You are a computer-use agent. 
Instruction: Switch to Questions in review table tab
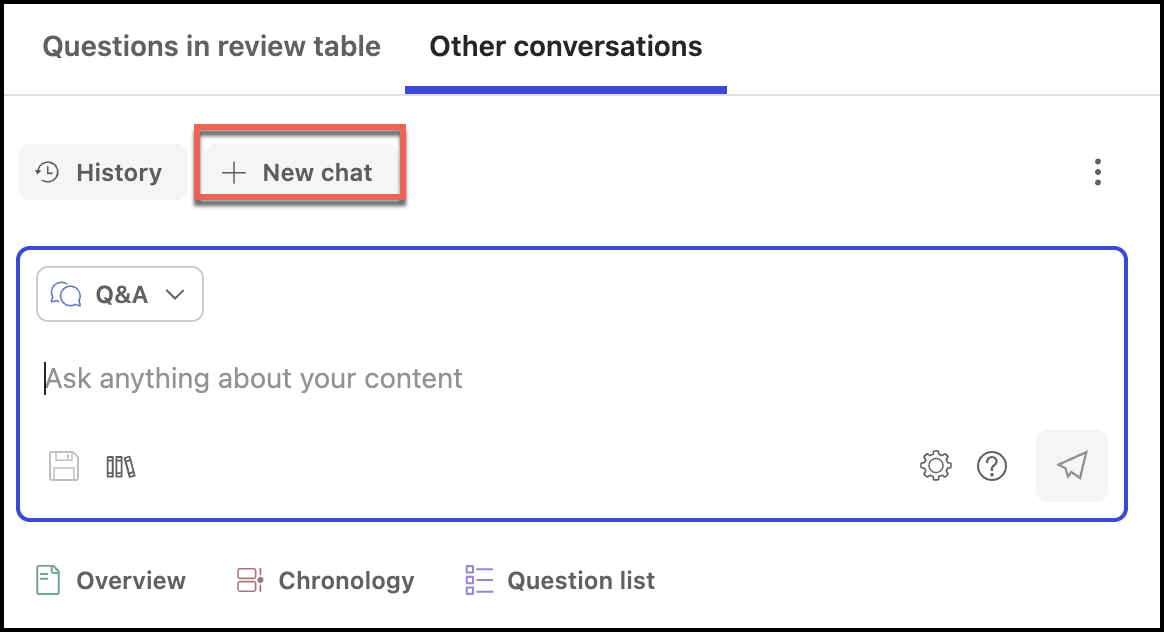pos(211,46)
